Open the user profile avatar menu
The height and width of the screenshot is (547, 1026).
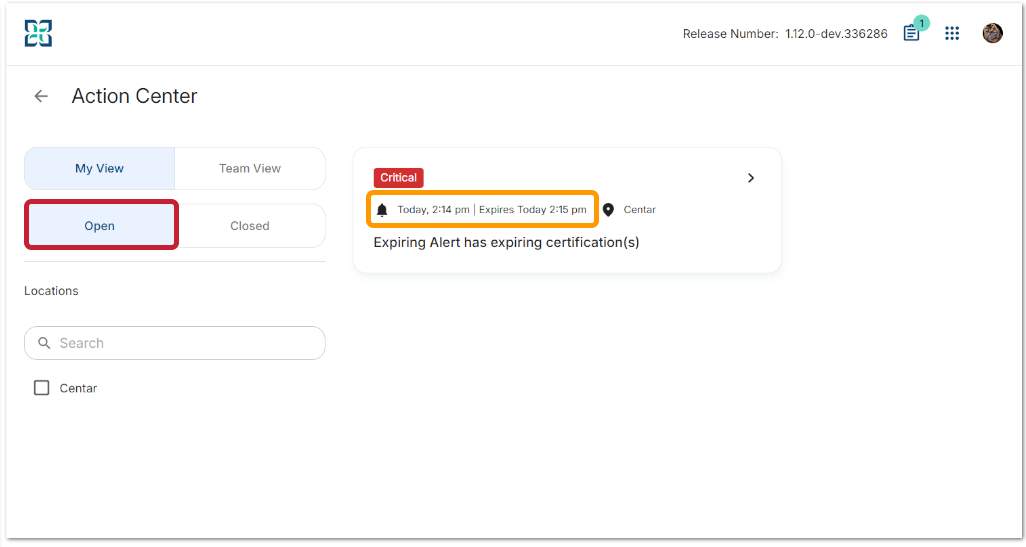tap(992, 33)
